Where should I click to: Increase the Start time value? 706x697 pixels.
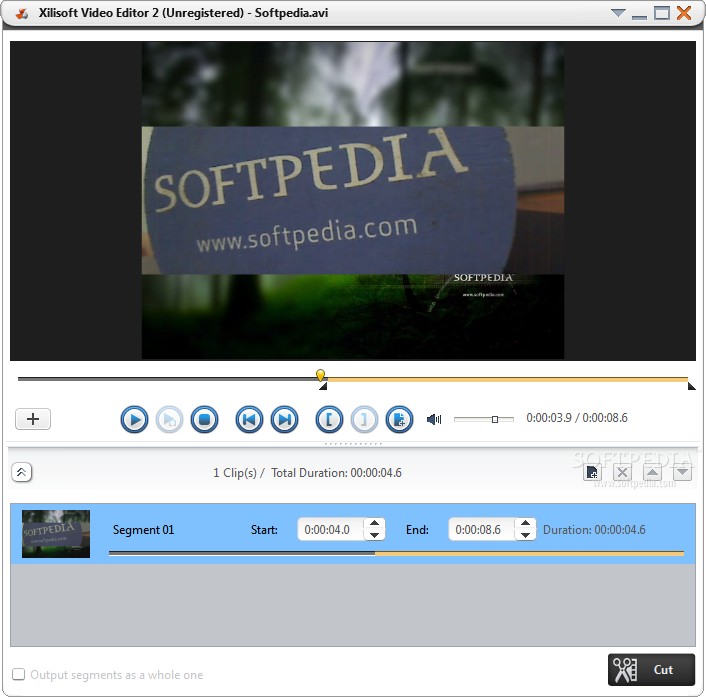[x=374, y=523]
